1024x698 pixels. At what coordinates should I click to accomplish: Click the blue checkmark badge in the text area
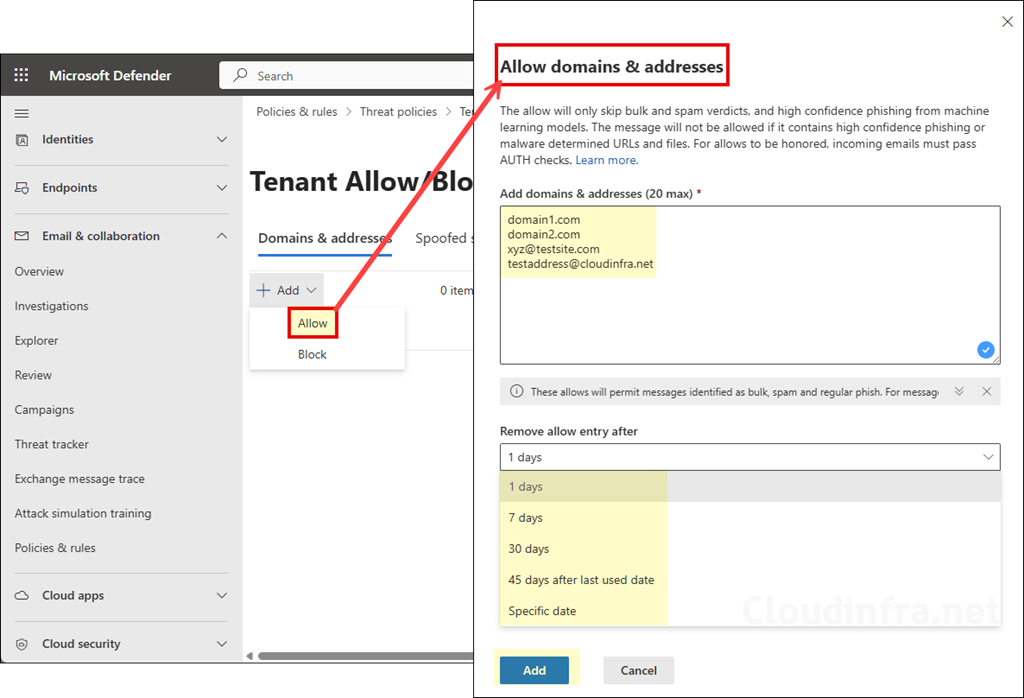(985, 349)
